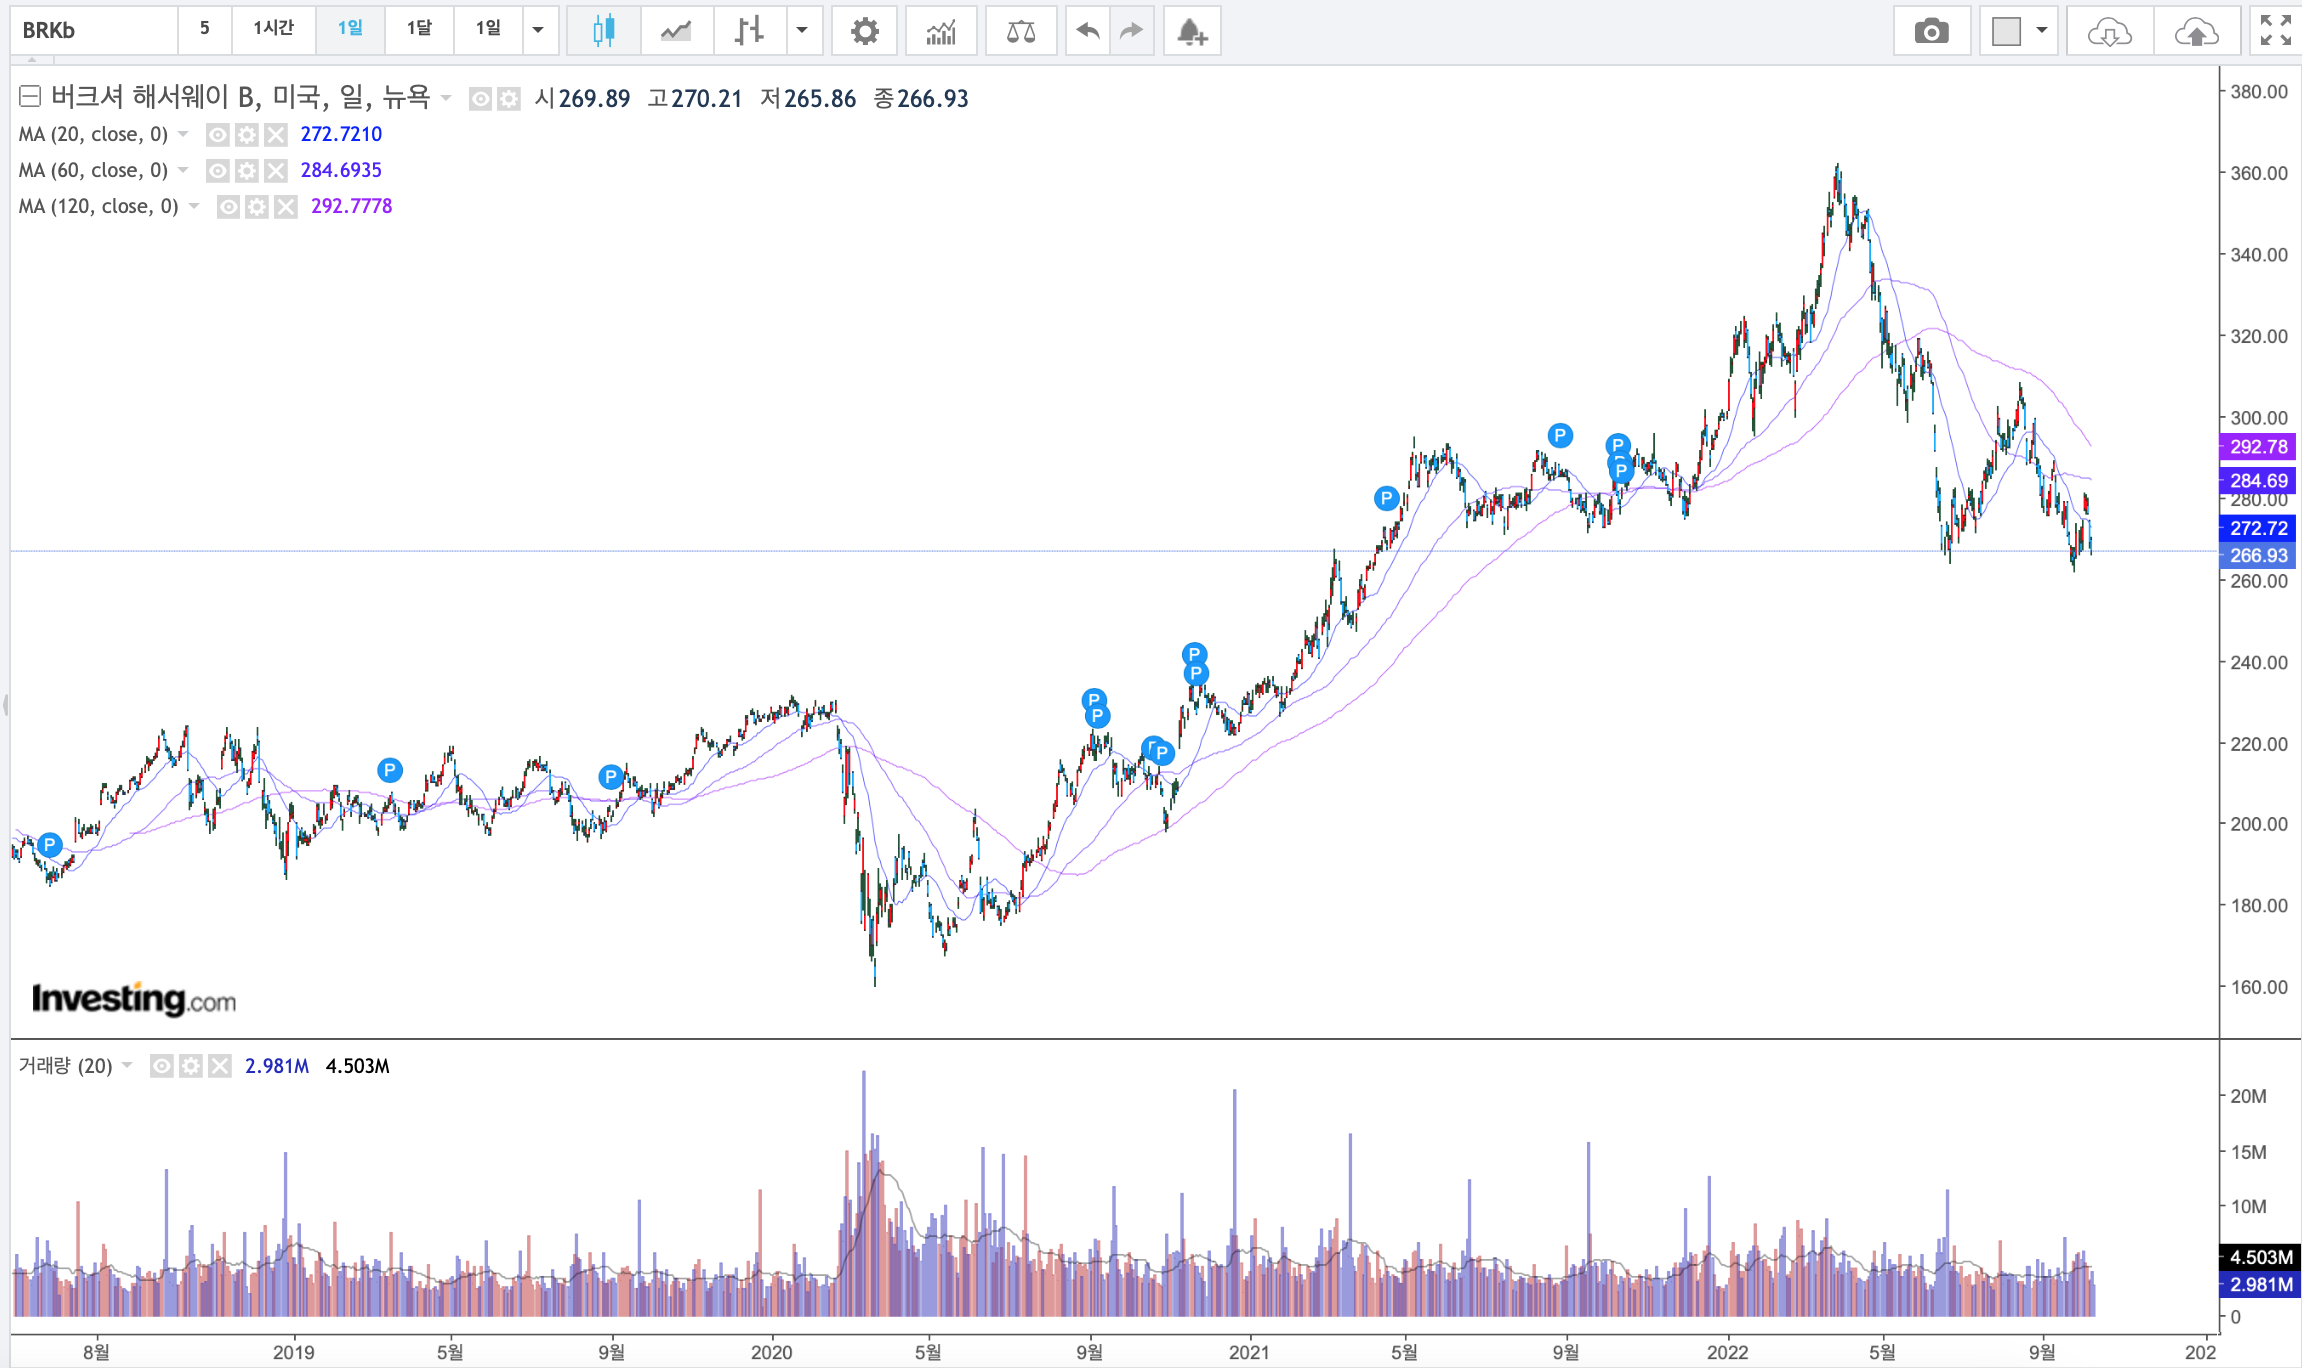Collapse the 버크셔 해서웨이 B legend
The height and width of the screenshot is (1368, 2302).
click(30, 97)
